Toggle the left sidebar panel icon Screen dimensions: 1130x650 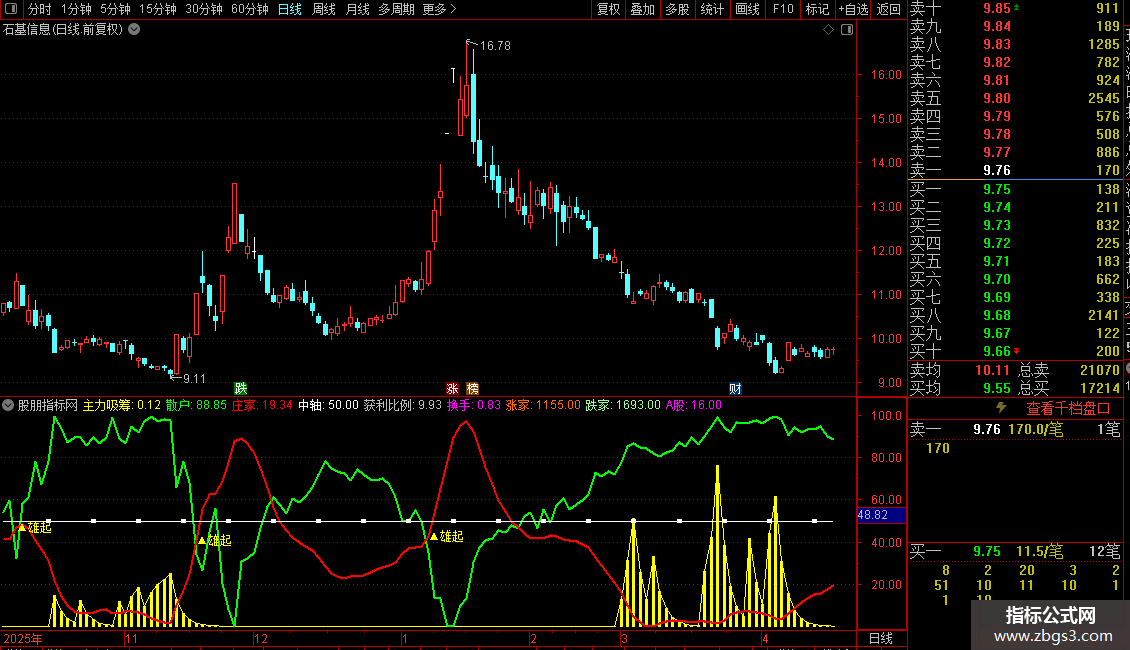(x=11, y=9)
